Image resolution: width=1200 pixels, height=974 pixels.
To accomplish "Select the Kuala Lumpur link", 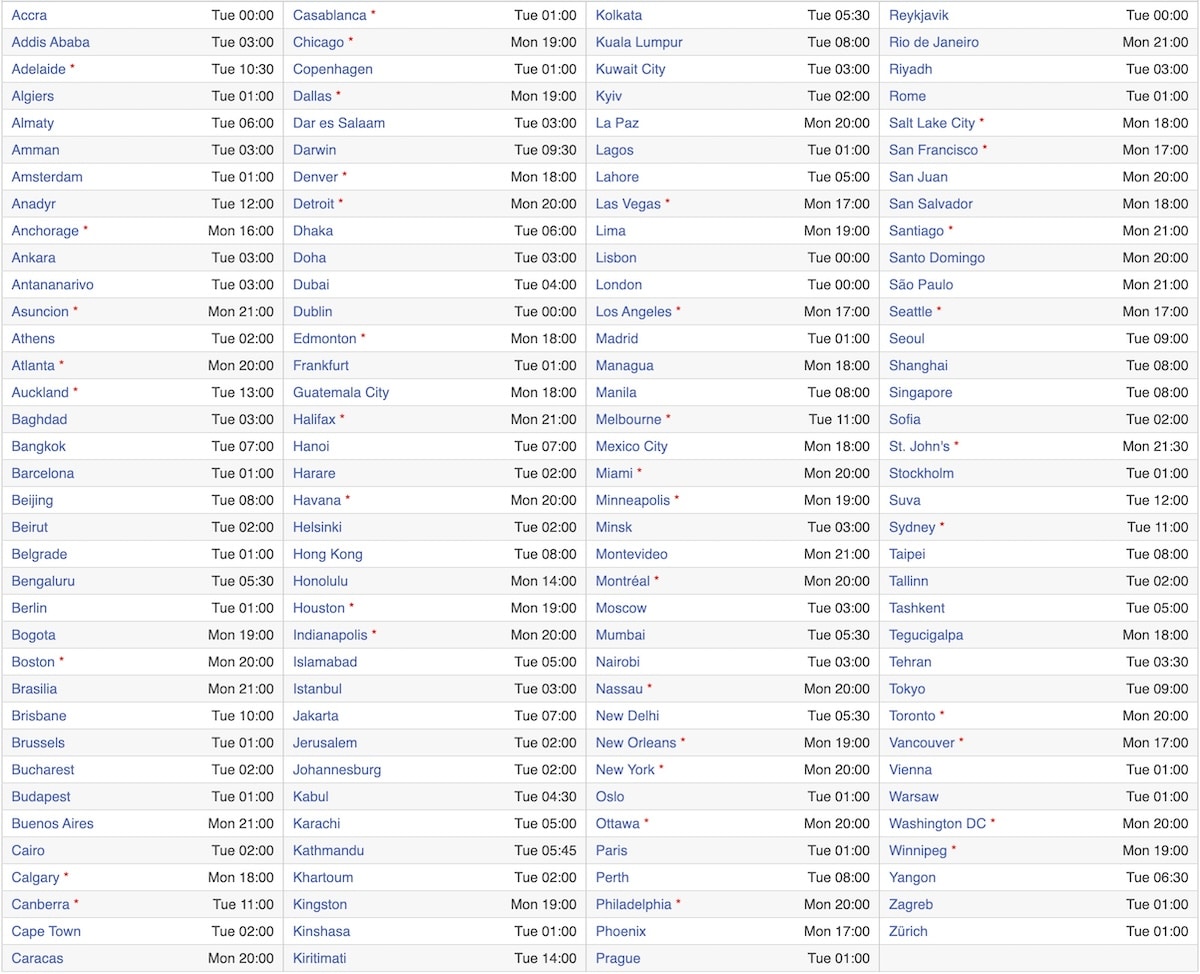I will [x=639, y=42].
